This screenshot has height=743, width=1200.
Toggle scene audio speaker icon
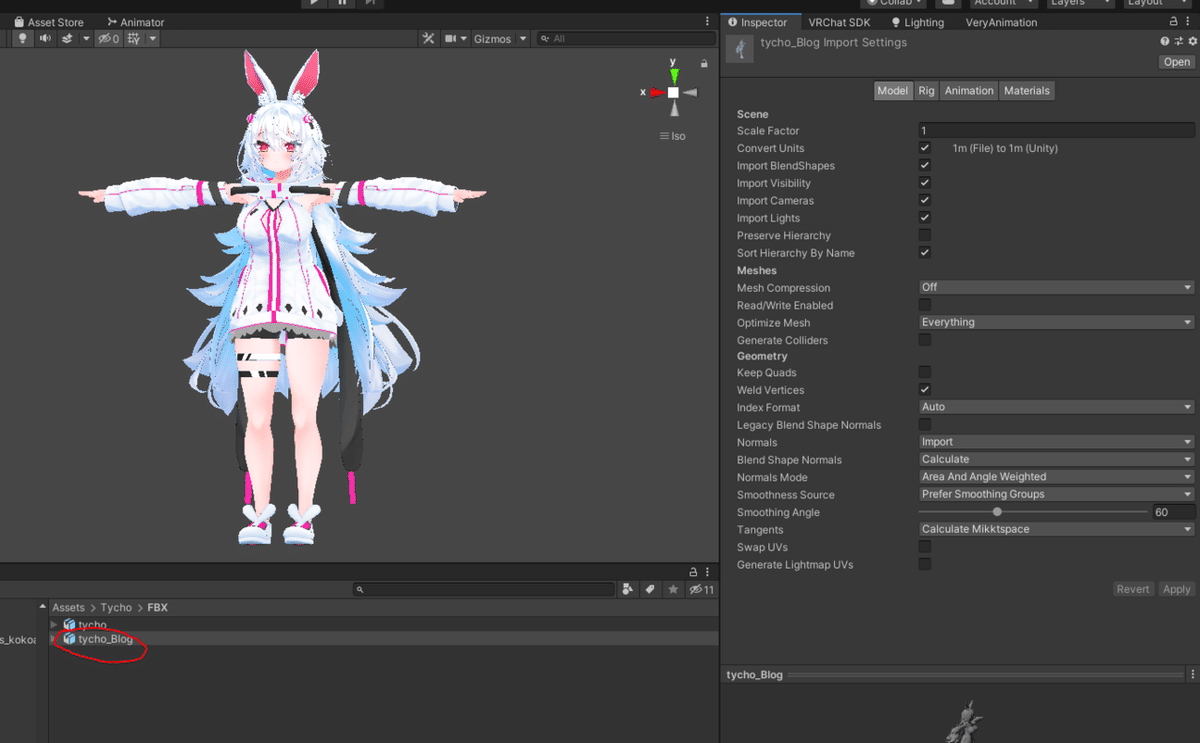(x=45, y=38)
